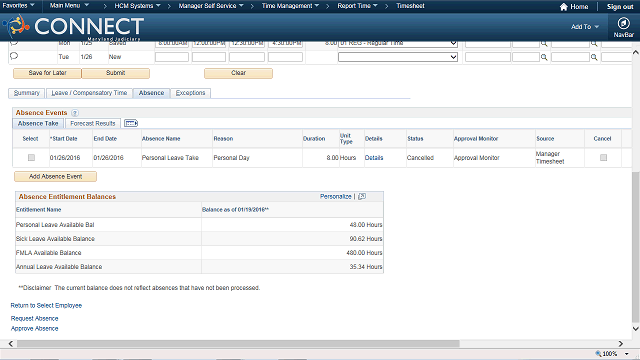Viewport: 640px width, 360px height.
Task: Open the NavBar compass icon
Action: coord(623,23)
